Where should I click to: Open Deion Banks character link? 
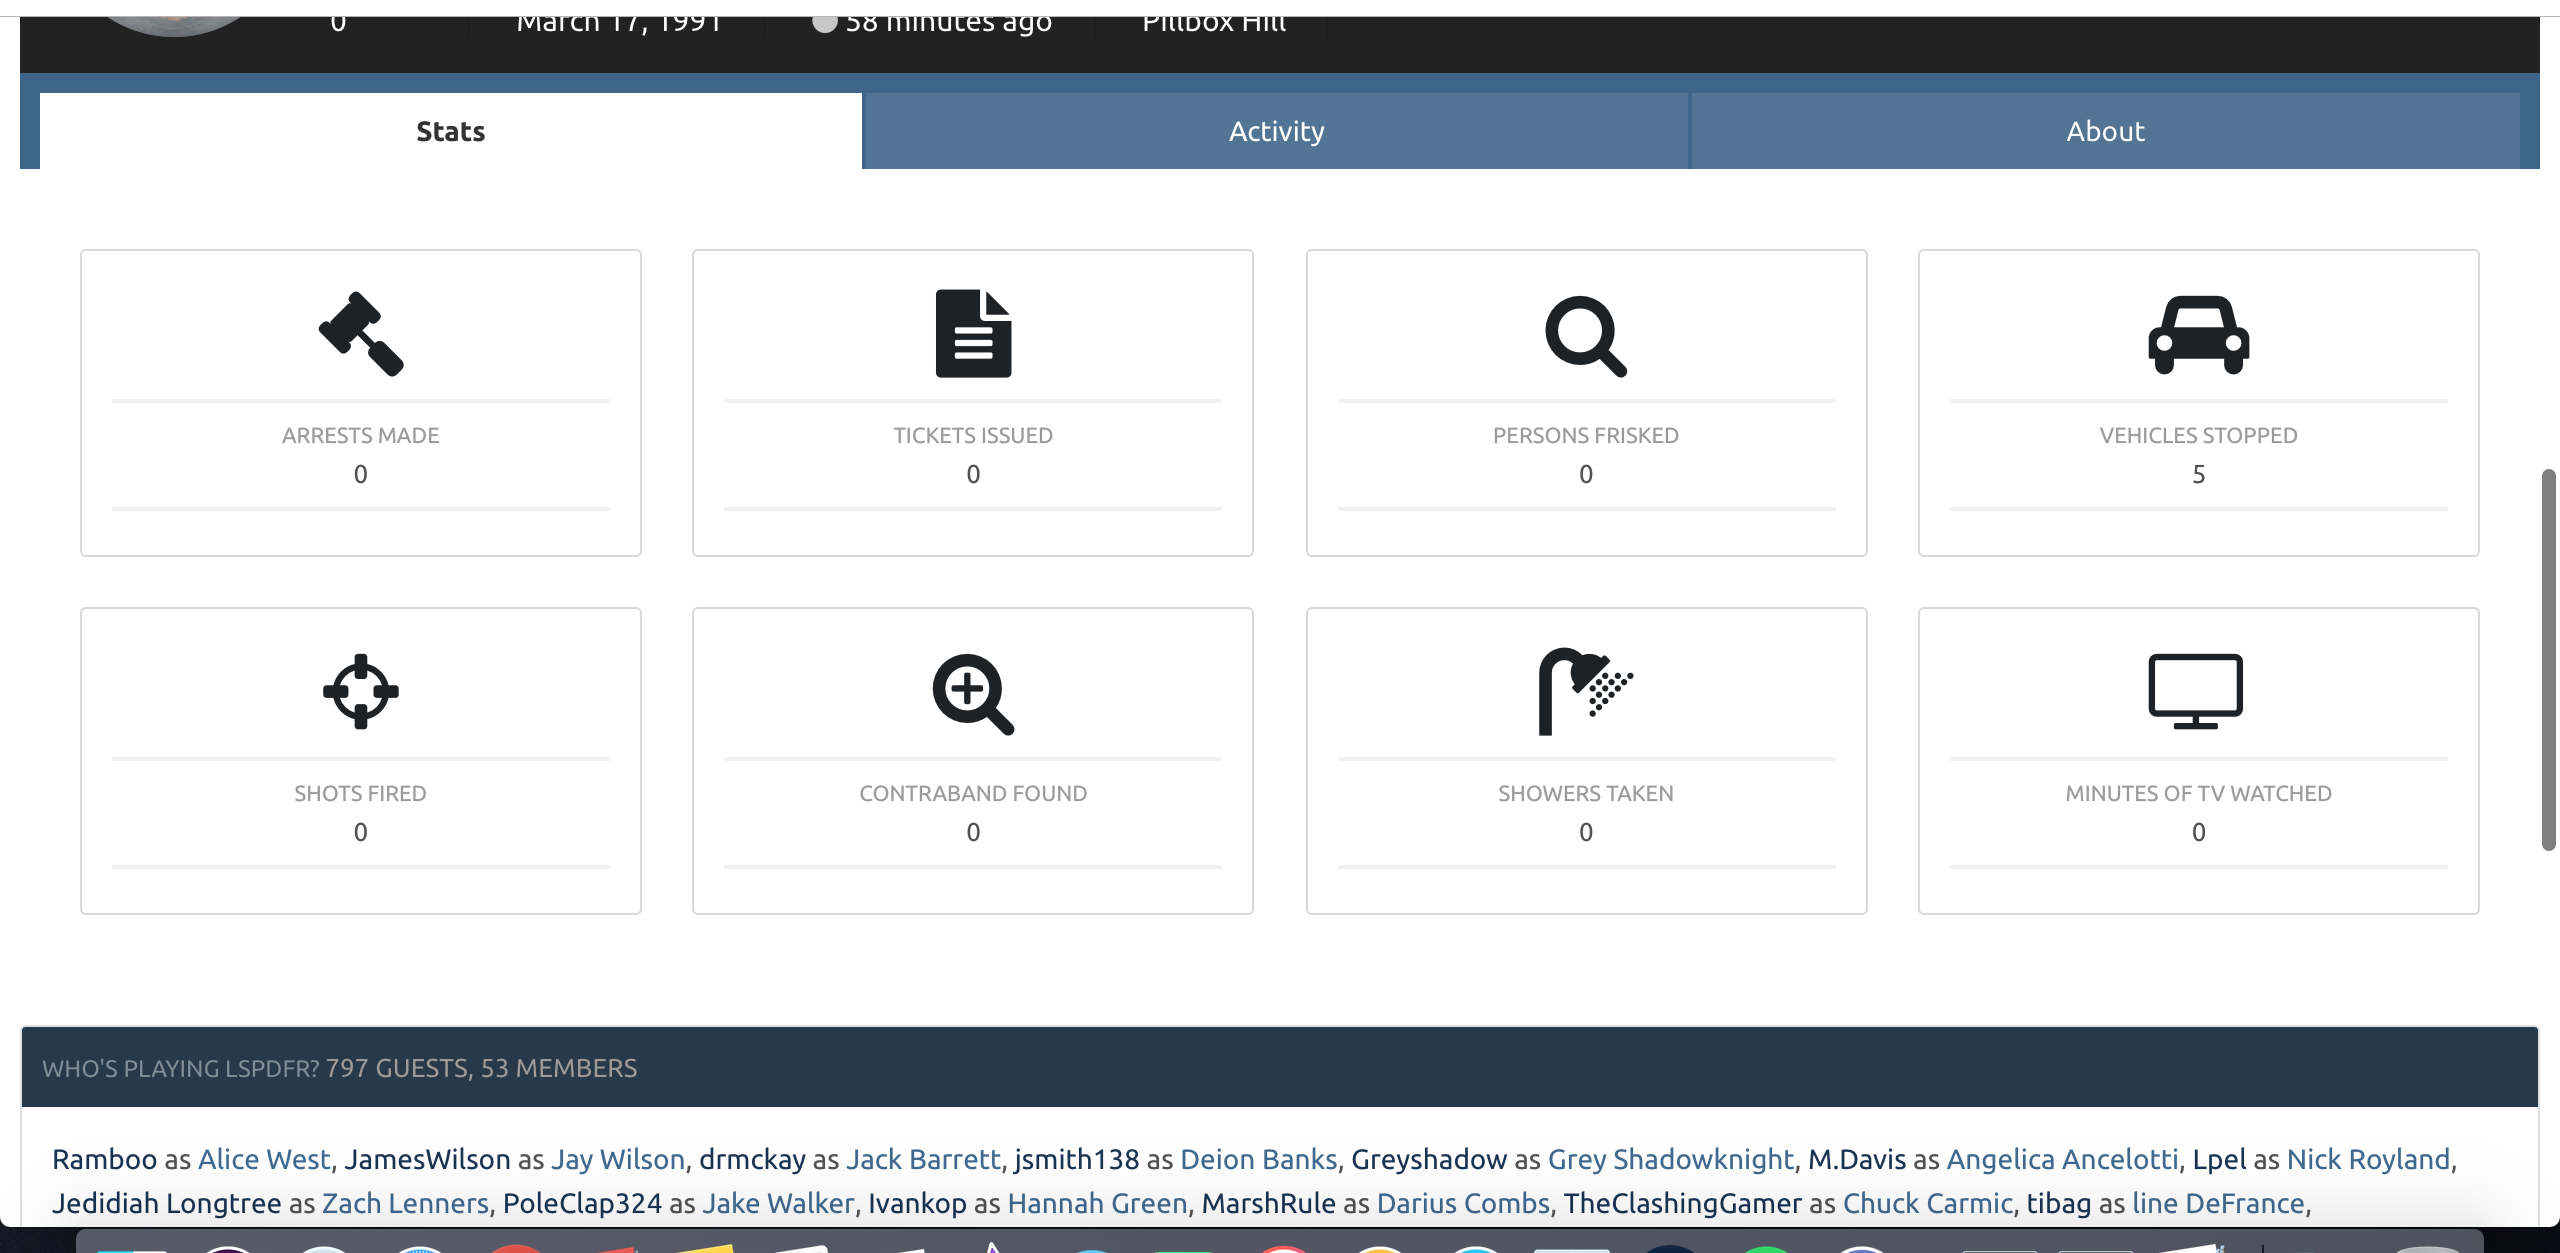click(x=1258, y=1159)
